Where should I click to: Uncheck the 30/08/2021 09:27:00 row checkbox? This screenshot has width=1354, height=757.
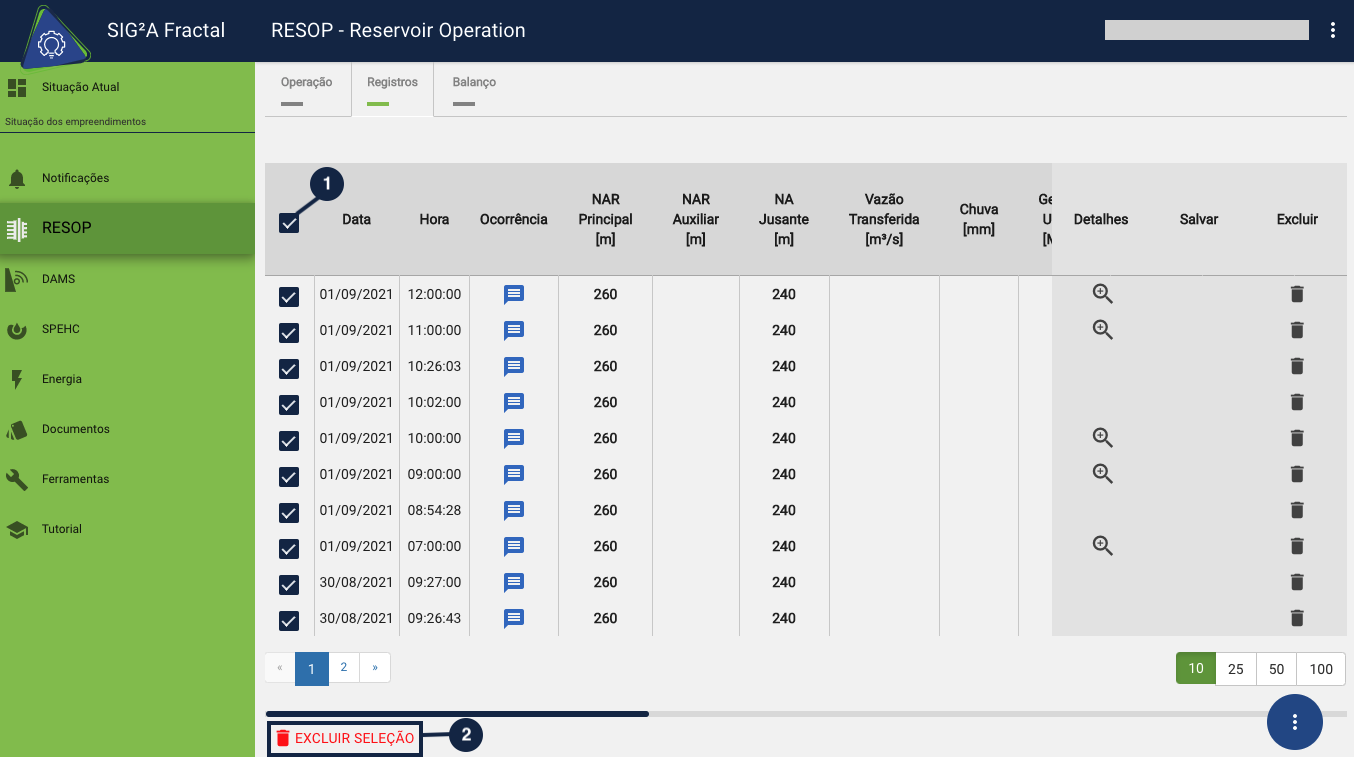289,584
